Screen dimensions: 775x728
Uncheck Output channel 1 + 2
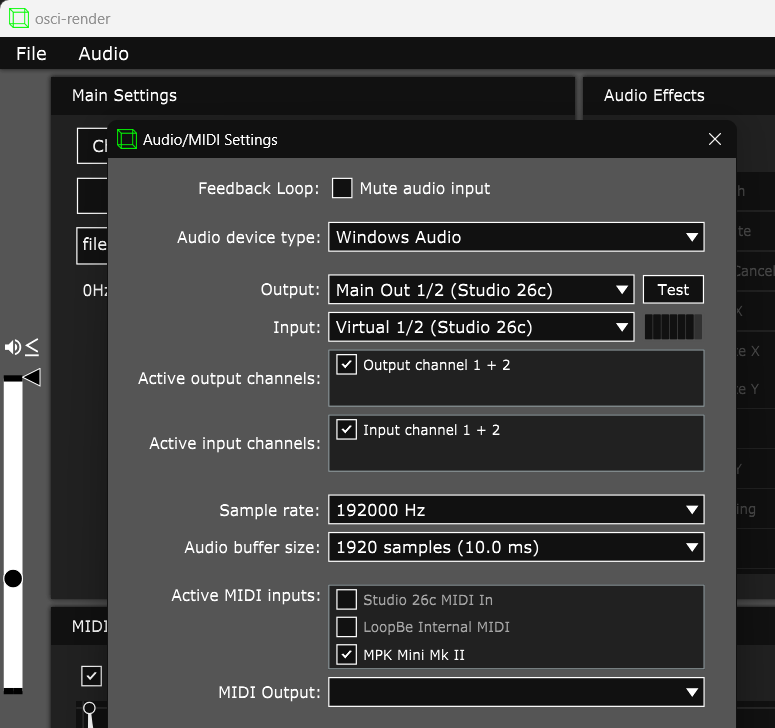pos(346,365)
